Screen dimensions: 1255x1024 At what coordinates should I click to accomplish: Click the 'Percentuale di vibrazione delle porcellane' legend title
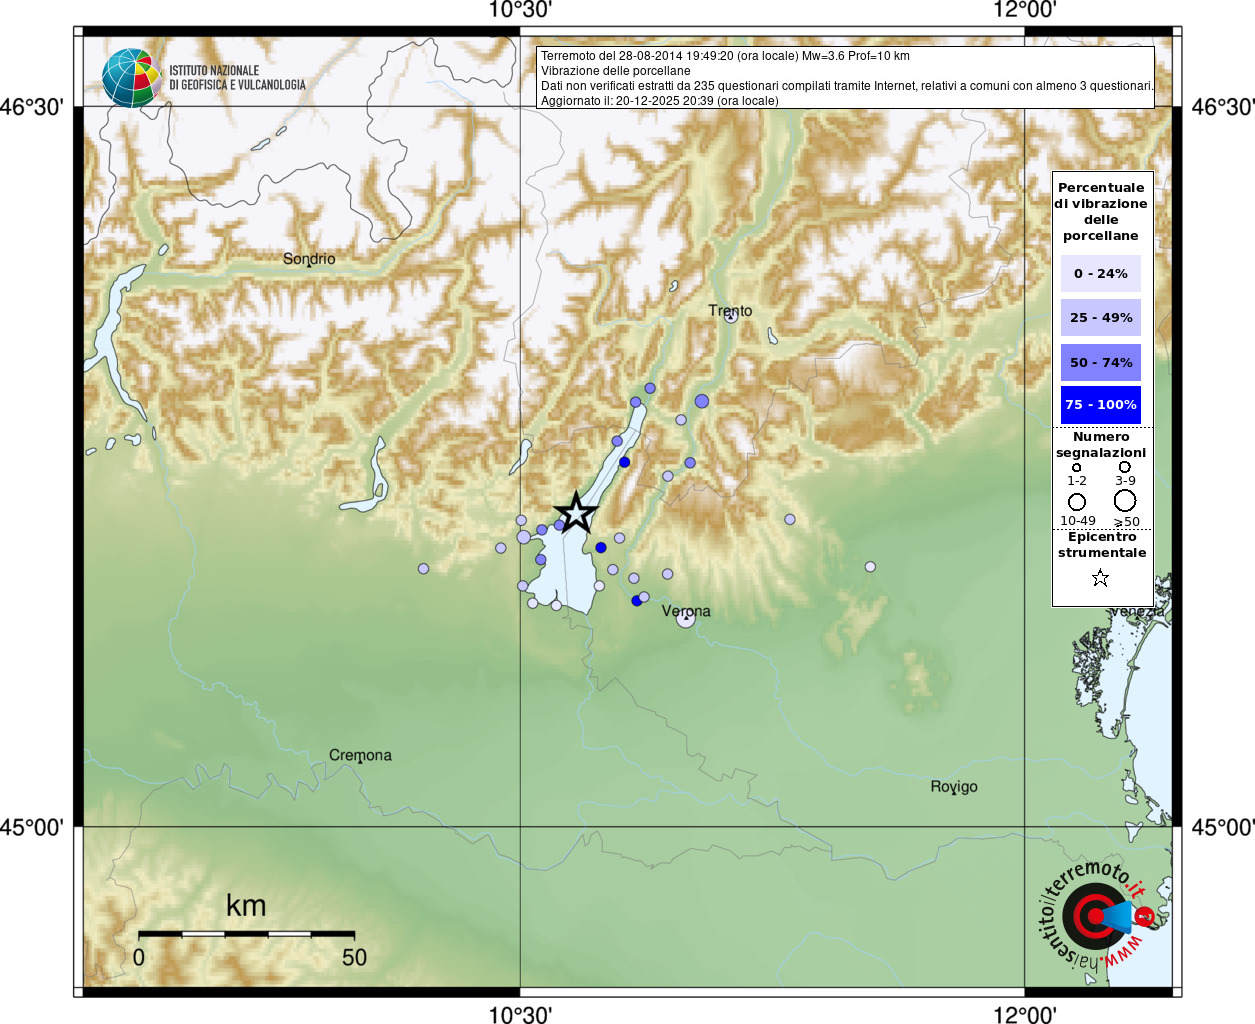coord(1101,212)
